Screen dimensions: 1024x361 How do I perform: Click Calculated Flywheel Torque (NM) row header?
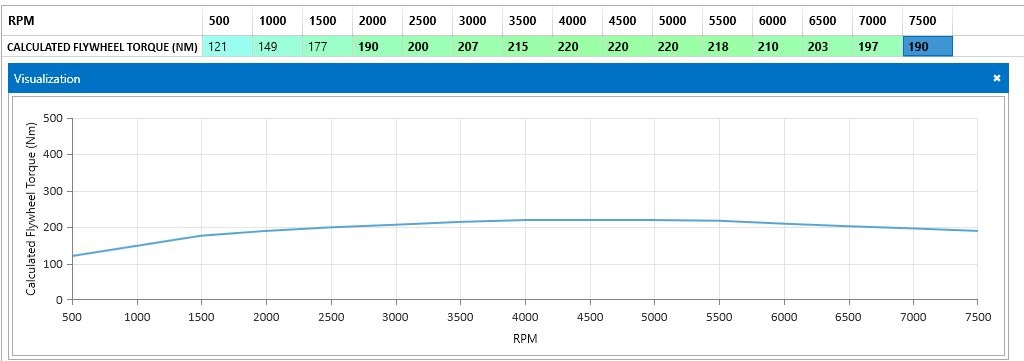(x=102, y=47)
